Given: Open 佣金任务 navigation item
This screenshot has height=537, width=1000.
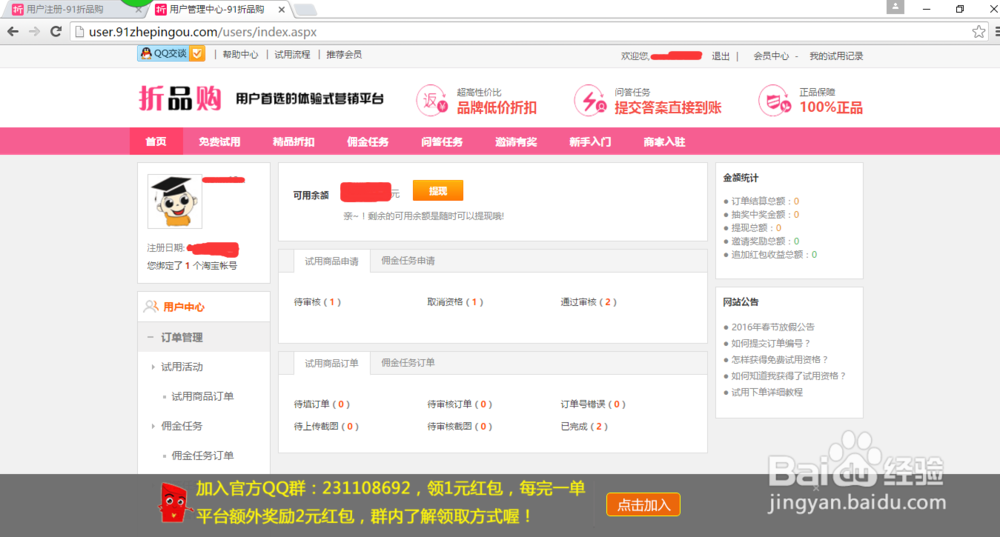Looking at the screenshot, I should [367, 142].
